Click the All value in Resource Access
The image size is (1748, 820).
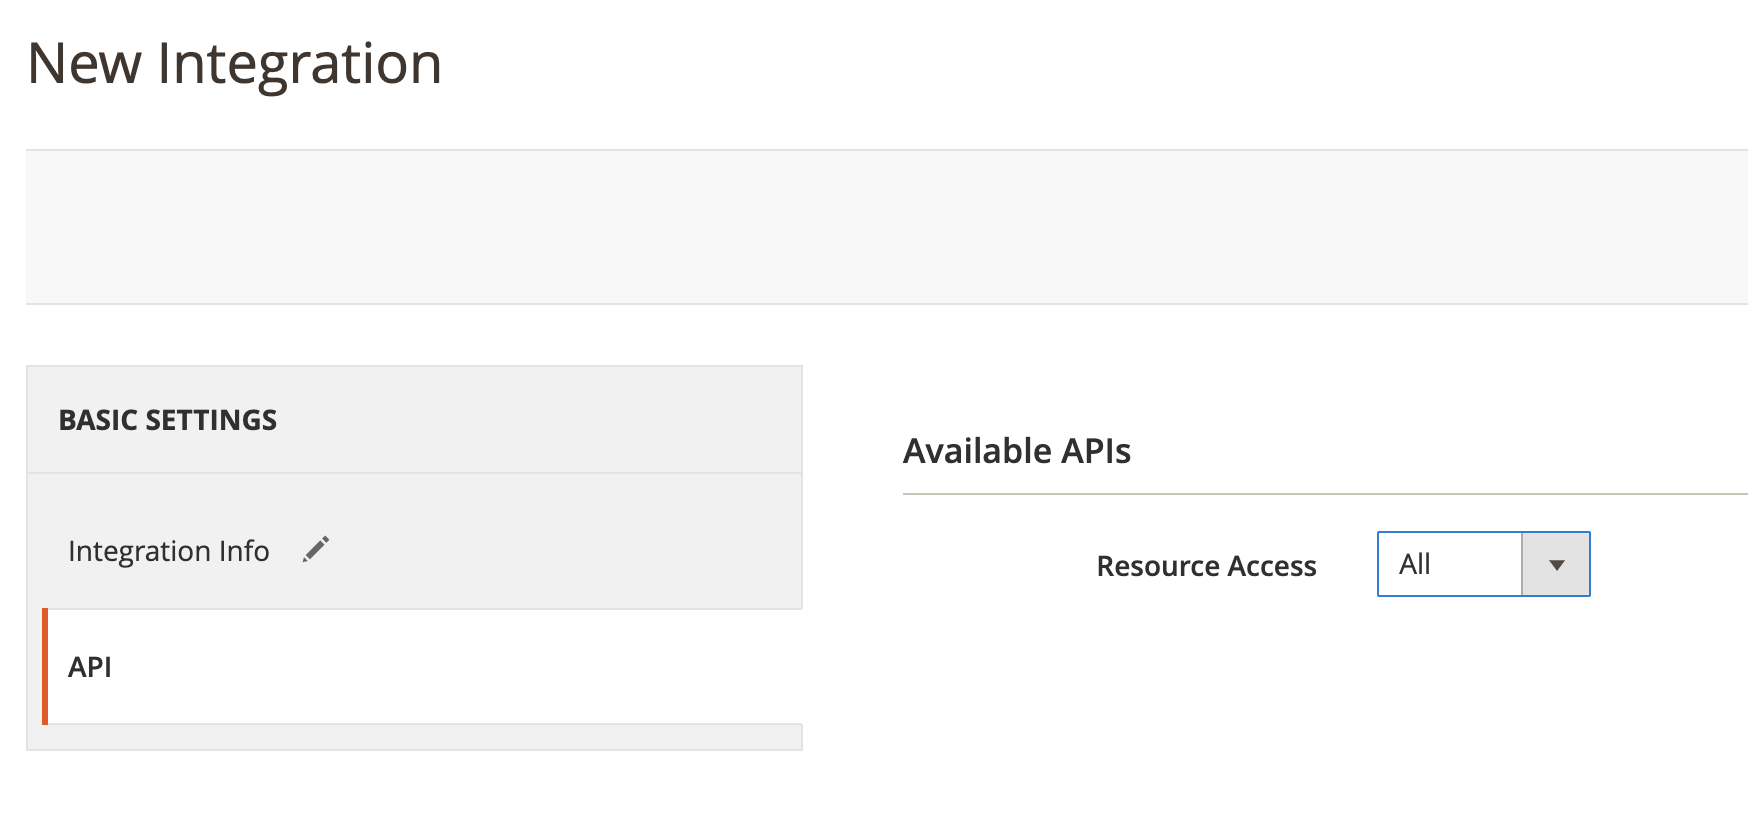coord(1415,565)
